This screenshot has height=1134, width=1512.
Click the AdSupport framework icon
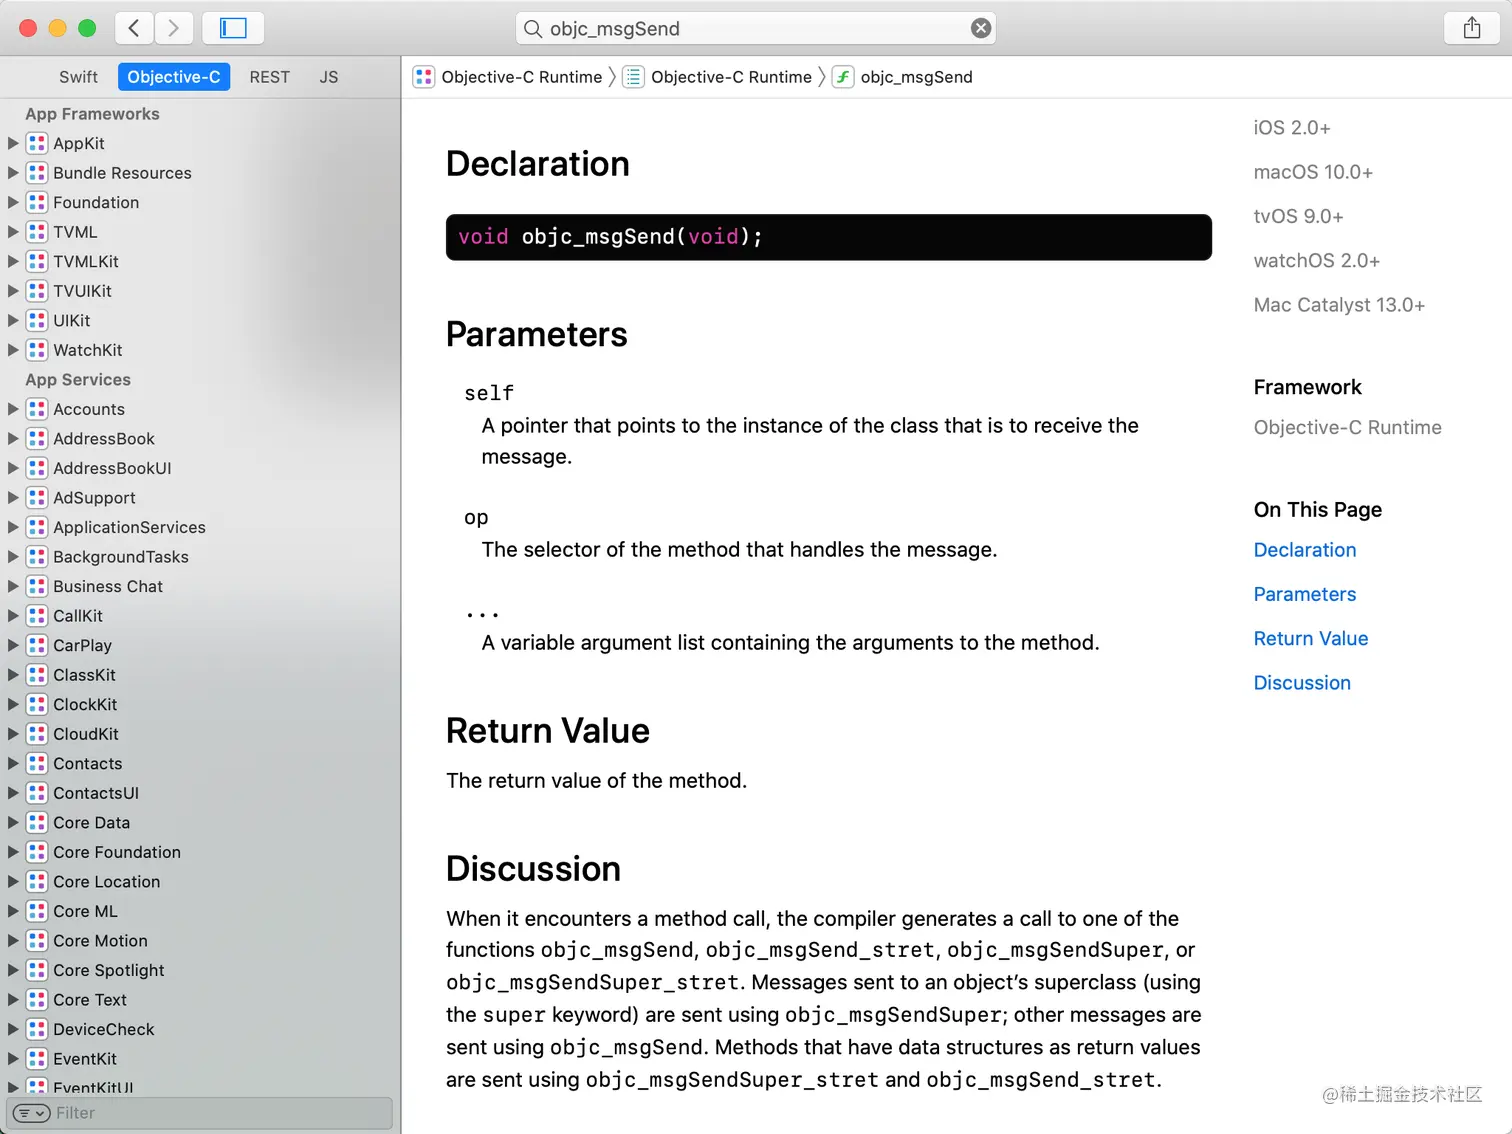click(37, 497)
